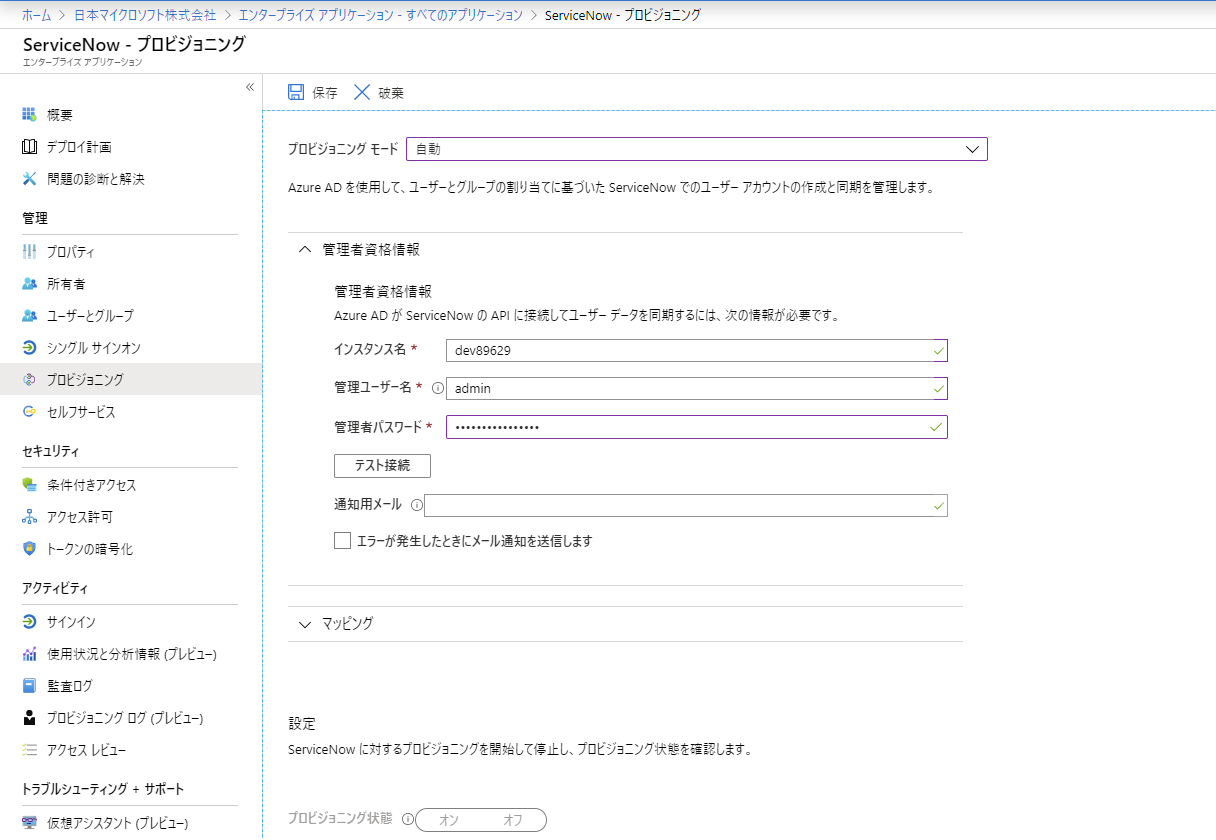Viewport: 1216px width, 840px height.
Task: Collapse the 管理者資格情報 section
Action: click(305, 250)
